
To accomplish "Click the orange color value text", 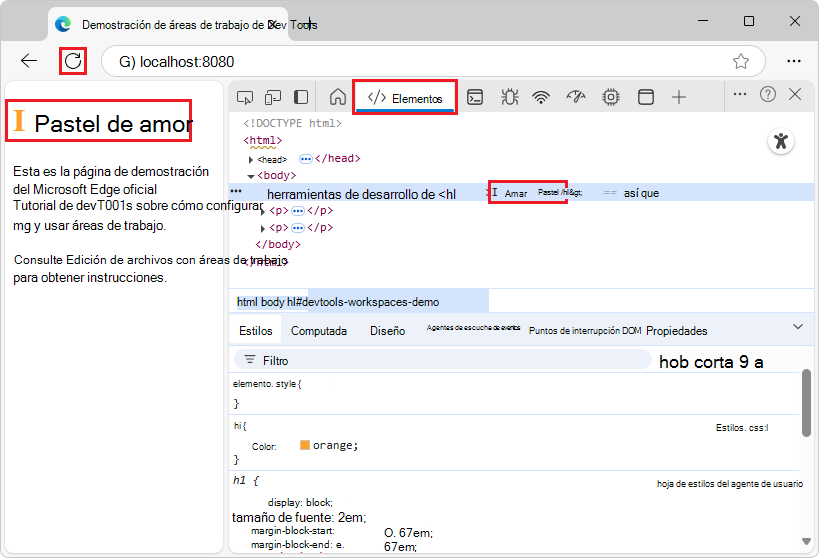I will tap(335, 445).
